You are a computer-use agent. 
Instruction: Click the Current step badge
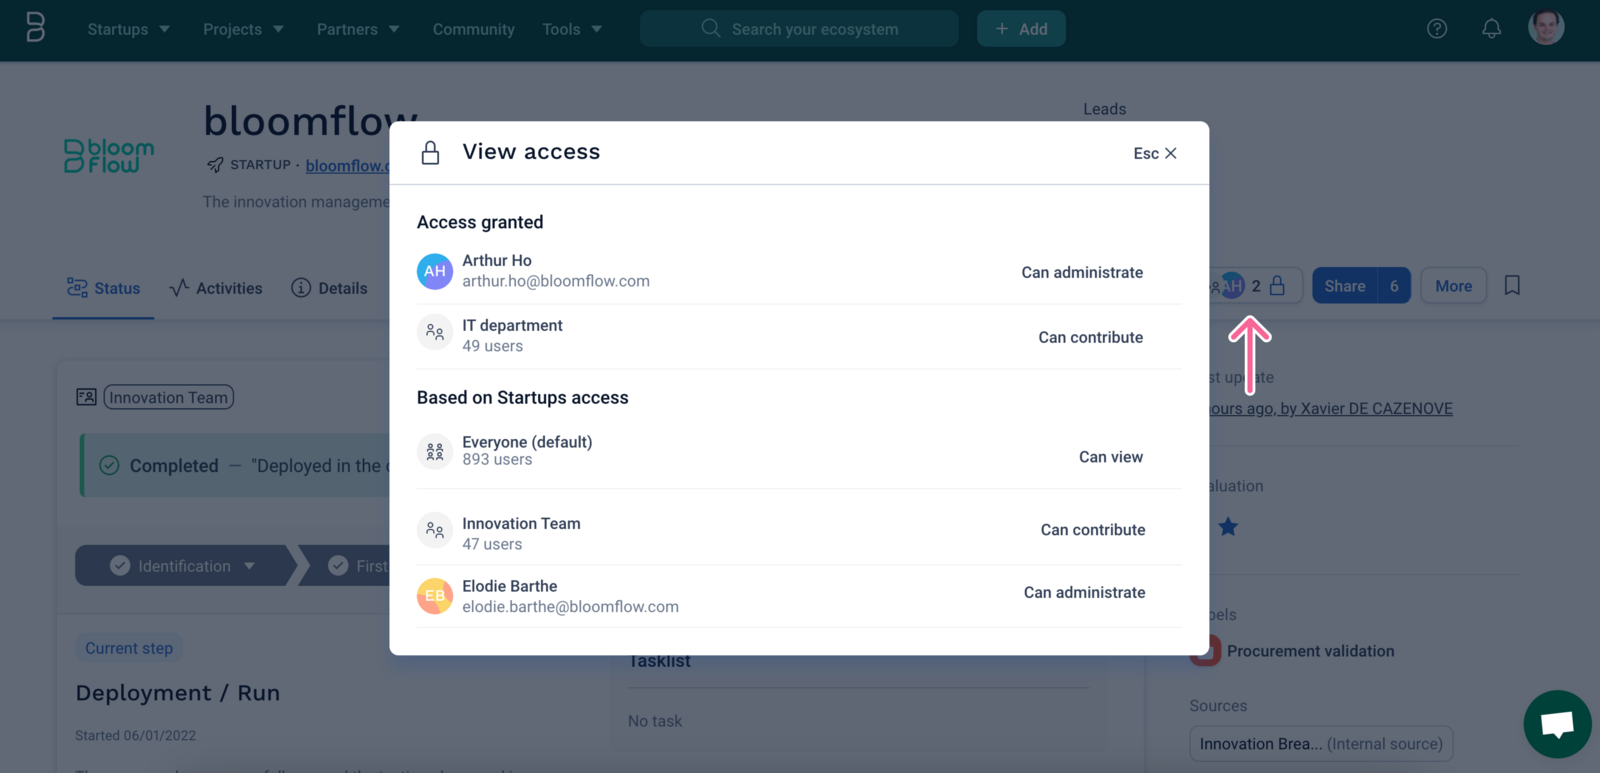tap(129, 648)
